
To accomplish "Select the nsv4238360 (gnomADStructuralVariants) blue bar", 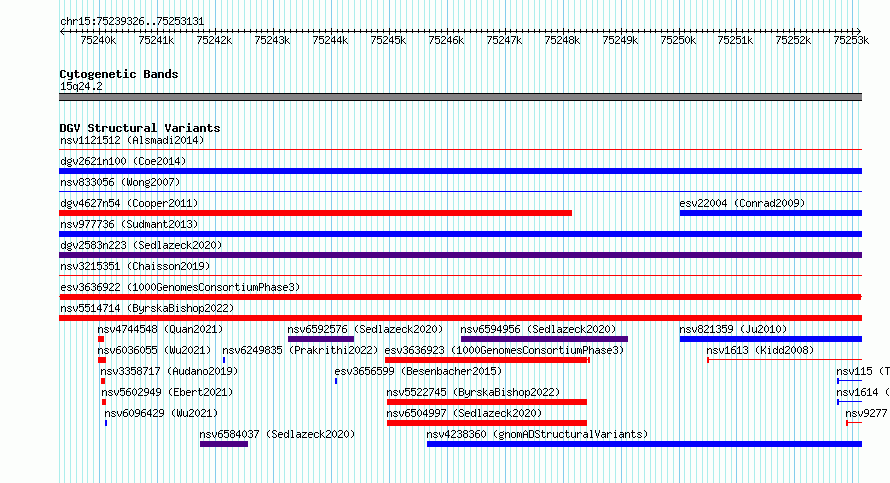I will click(644, 444).
